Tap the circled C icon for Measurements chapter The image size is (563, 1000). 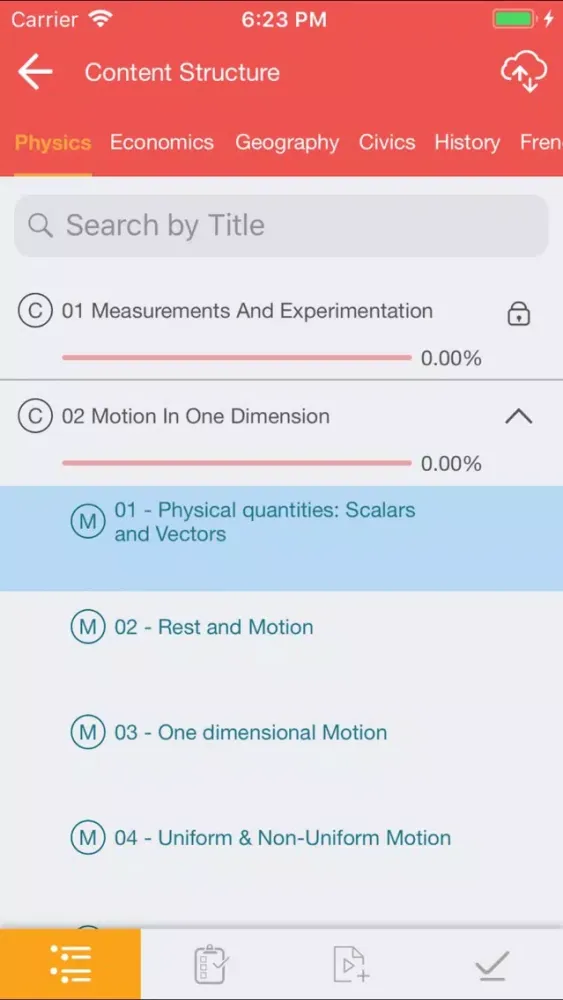35,311
